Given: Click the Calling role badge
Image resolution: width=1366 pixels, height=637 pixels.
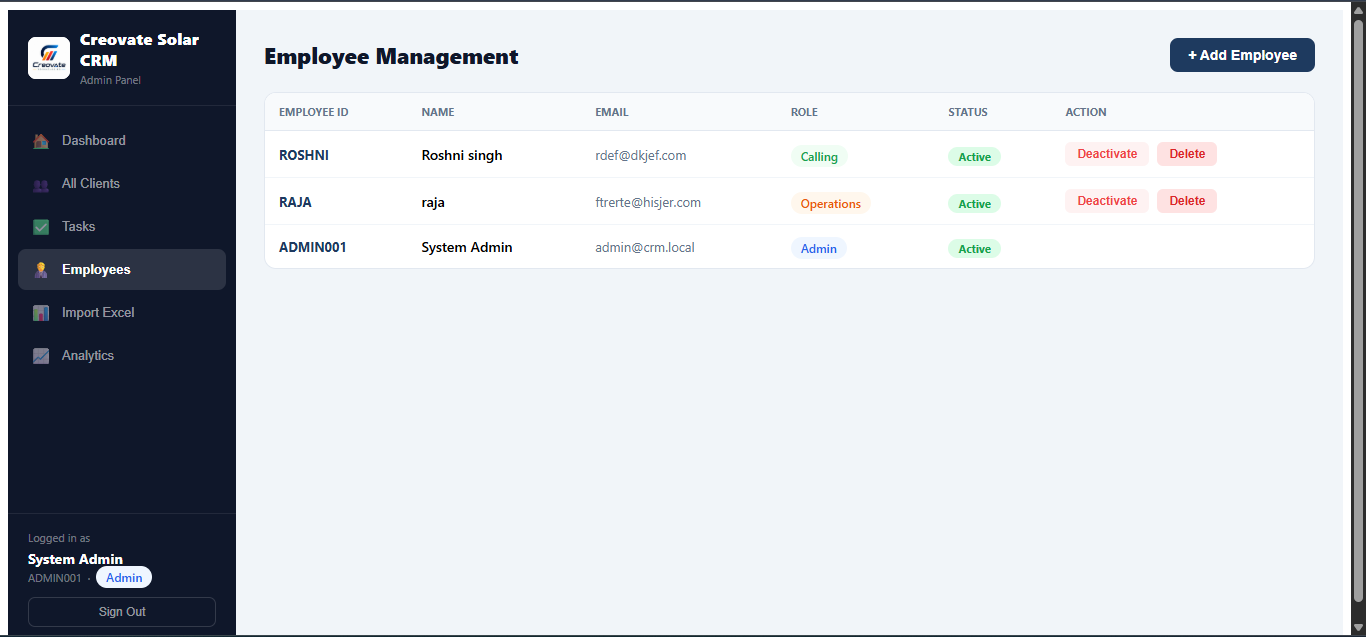Looking at the screenshot, I should 819,157.
